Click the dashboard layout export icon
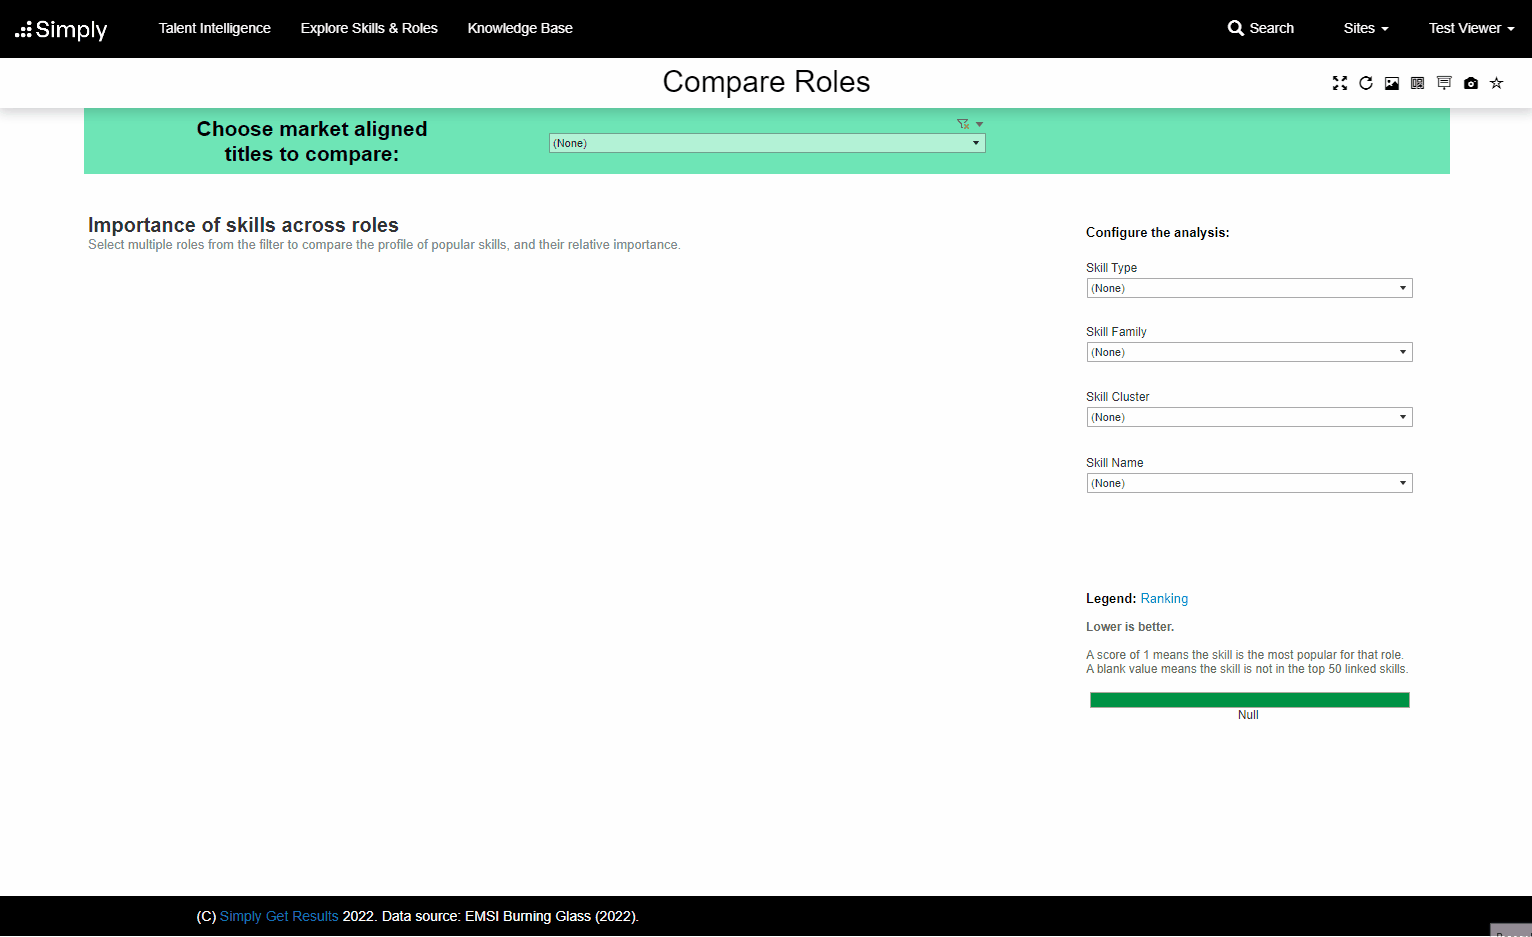The height and width of the screenshot is (937, 1532). 1418,83
